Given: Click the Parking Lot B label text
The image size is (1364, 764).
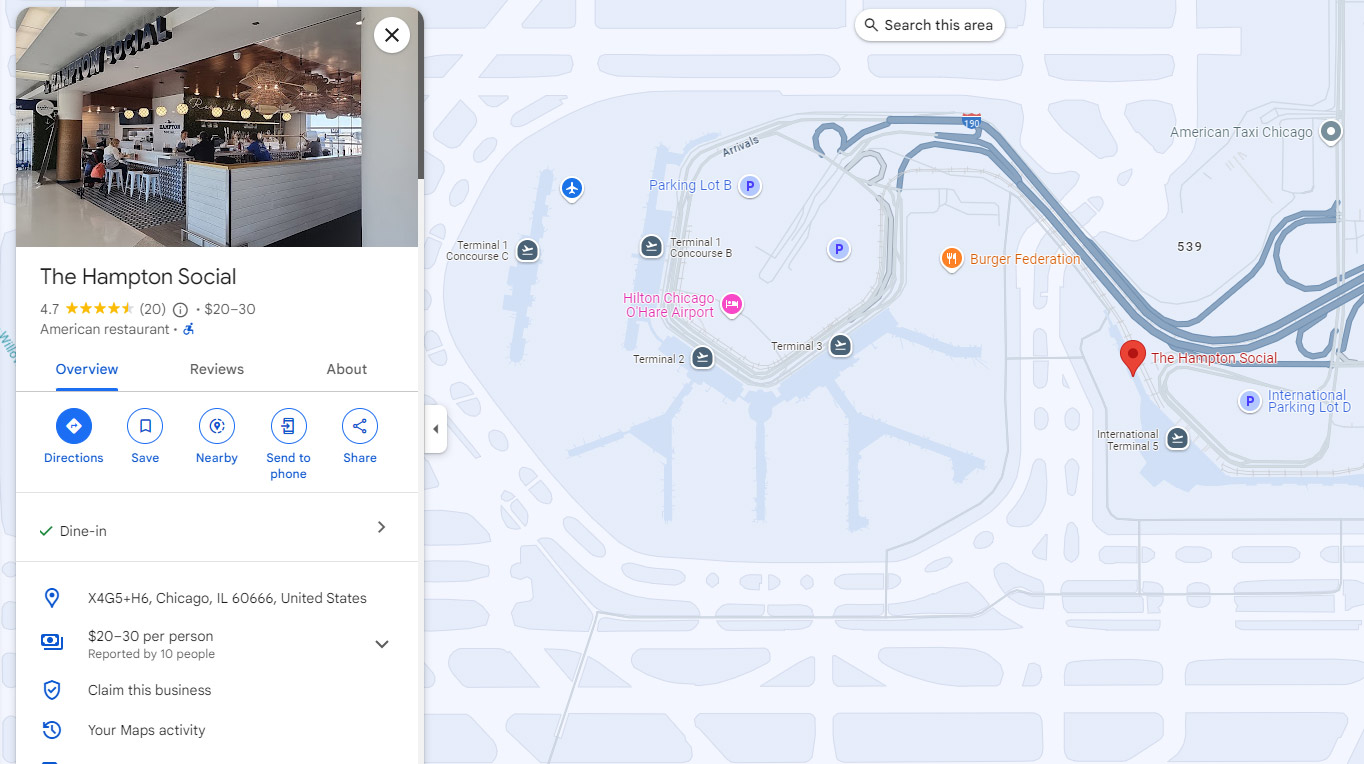Looking at the screenshot, I should coord(690,185).
